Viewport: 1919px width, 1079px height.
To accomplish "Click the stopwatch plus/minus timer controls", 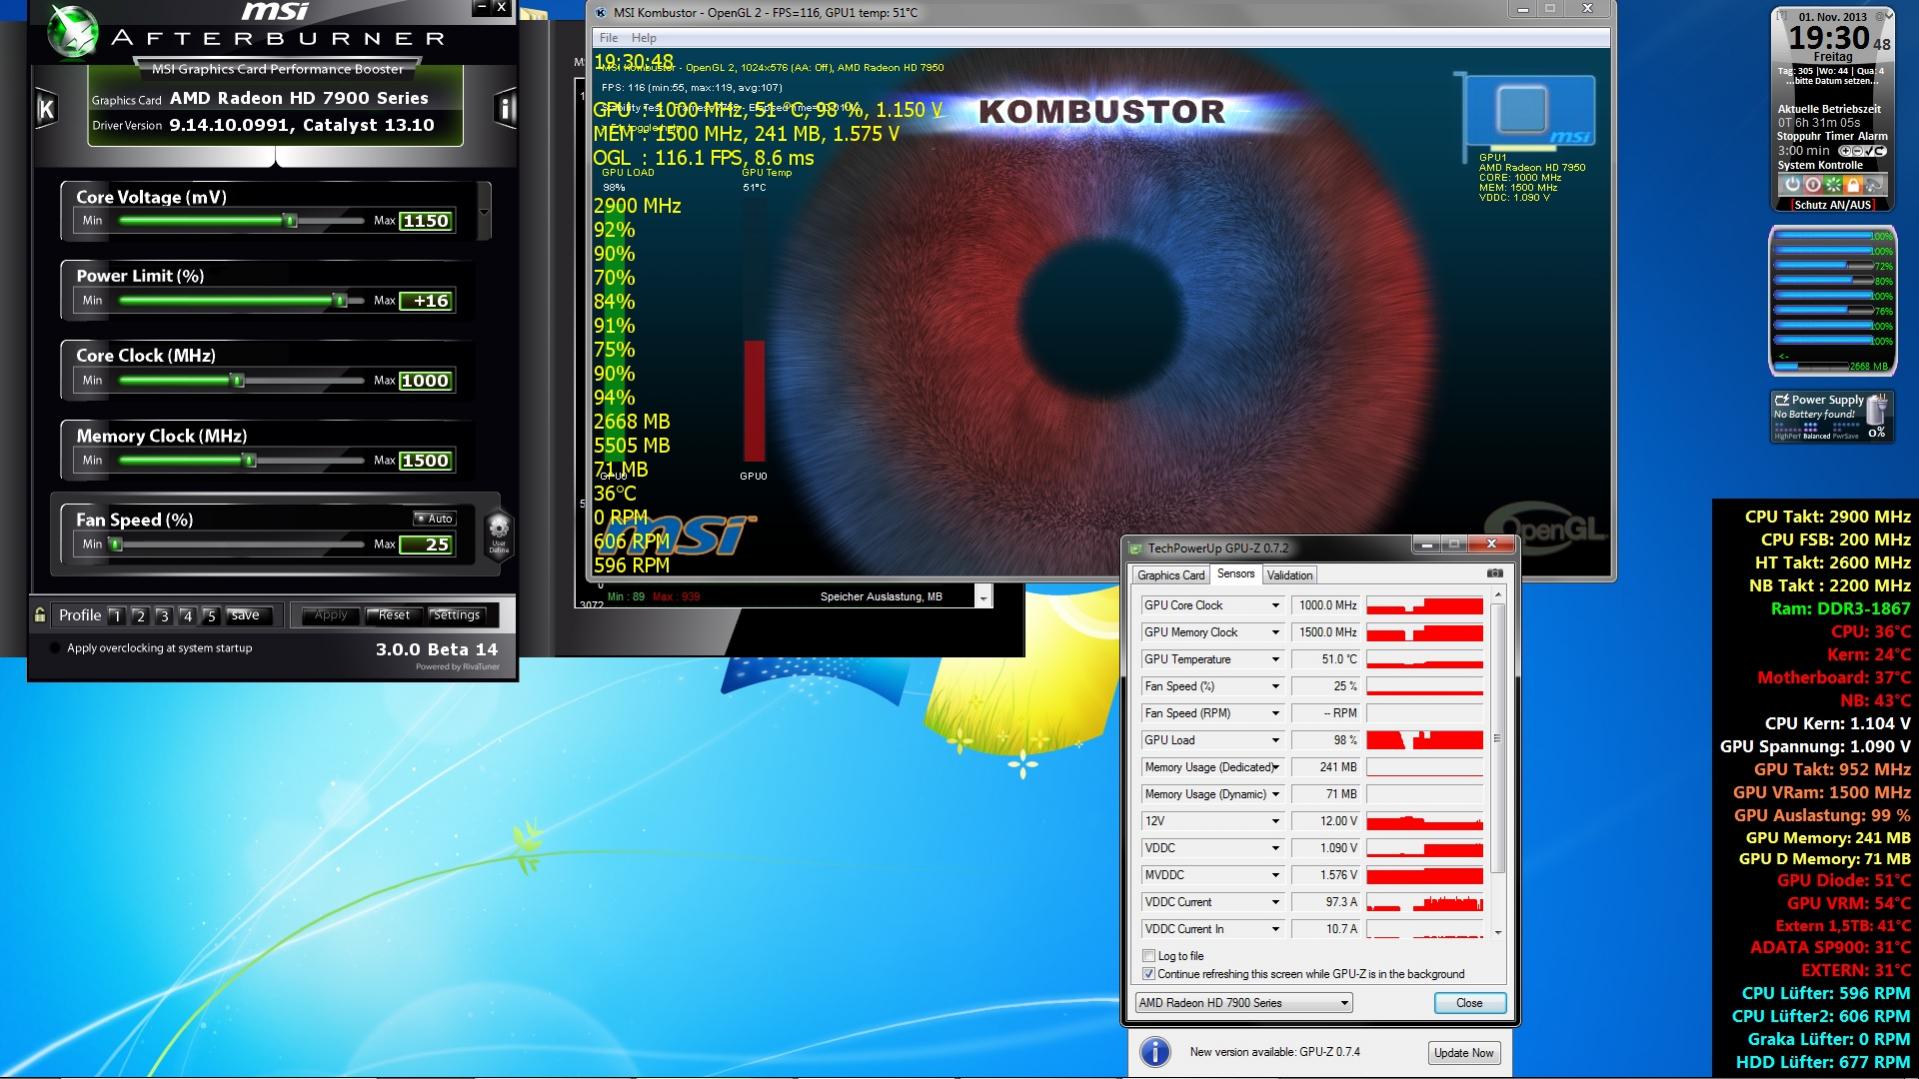I will tap(1862, 151).
